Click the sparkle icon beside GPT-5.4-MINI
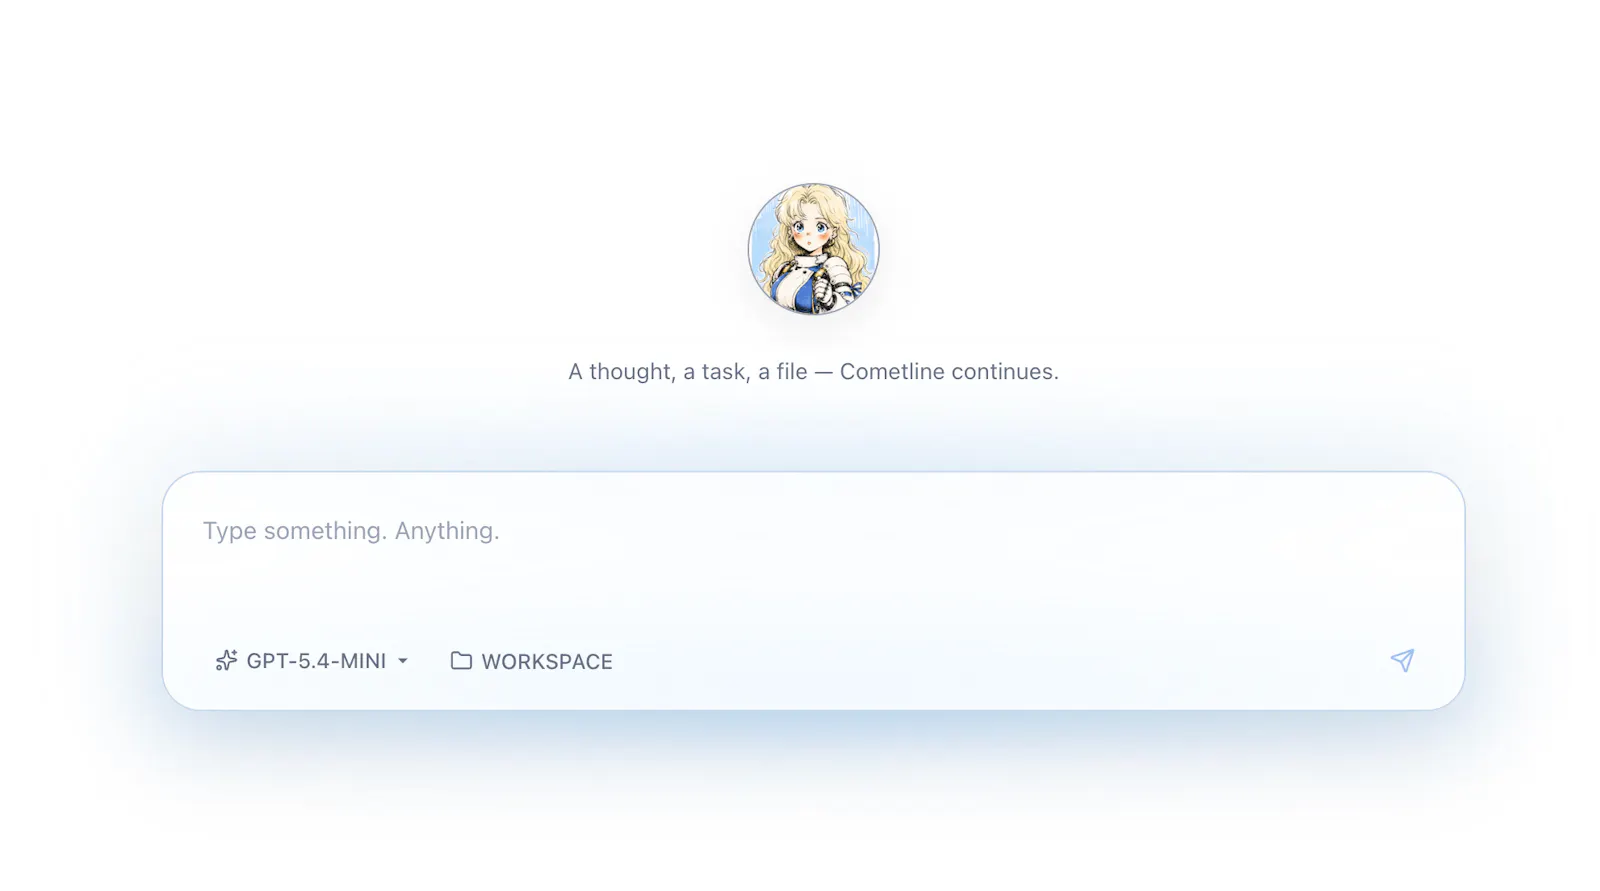Image resolution: width=1600 pixels, height=891 pixels. pos(227,661)
